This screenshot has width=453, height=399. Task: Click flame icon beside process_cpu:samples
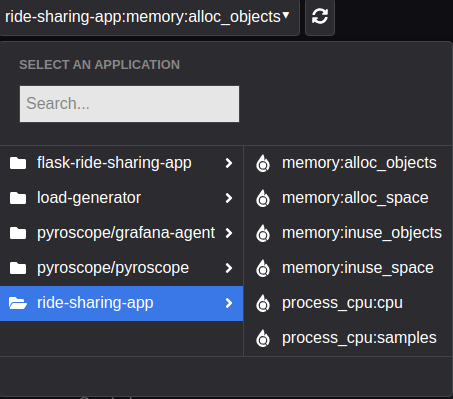[263, 338]
